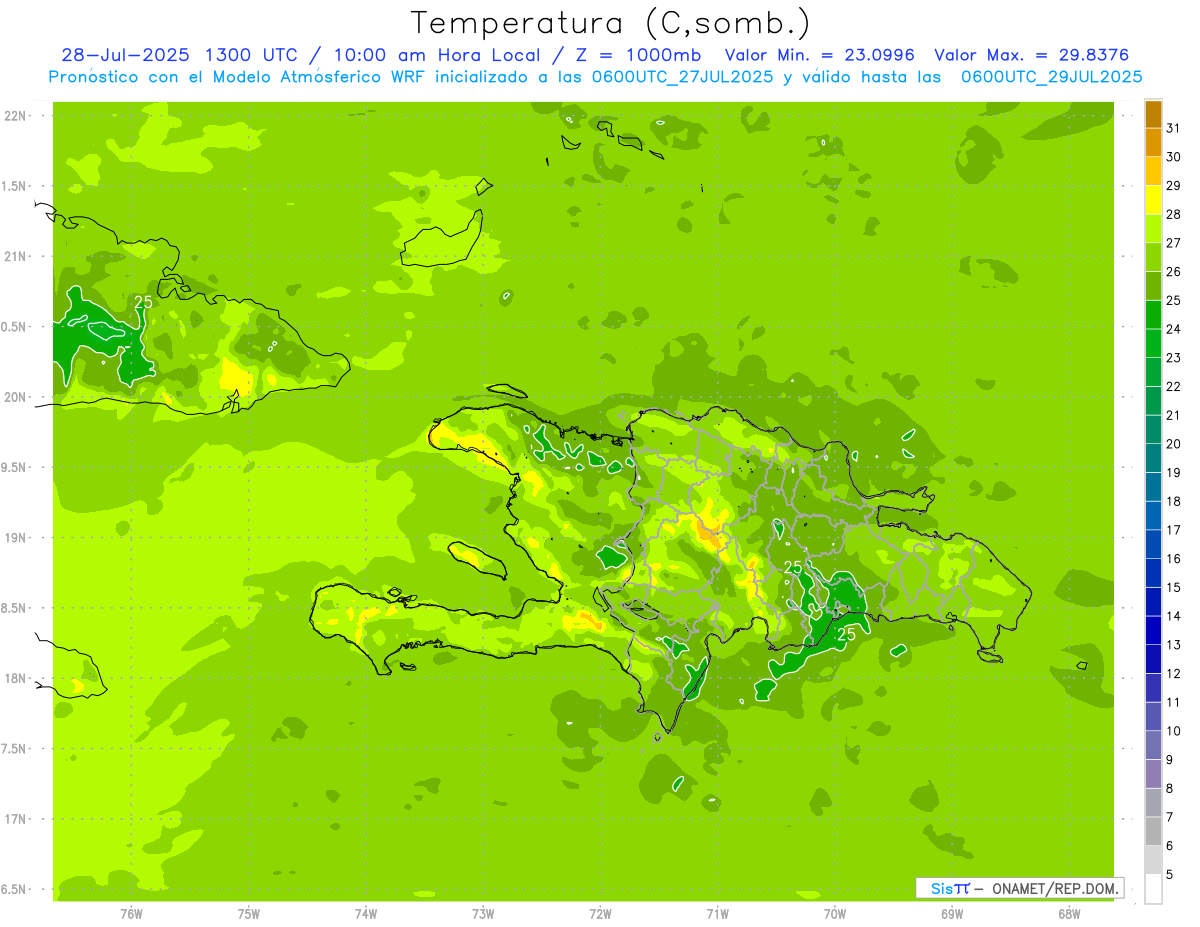Click the "Temperatura (C,somb.)" chart title
Viewport: 1200px width, 927px height.
pyautogui.click(x=611, y=23)
